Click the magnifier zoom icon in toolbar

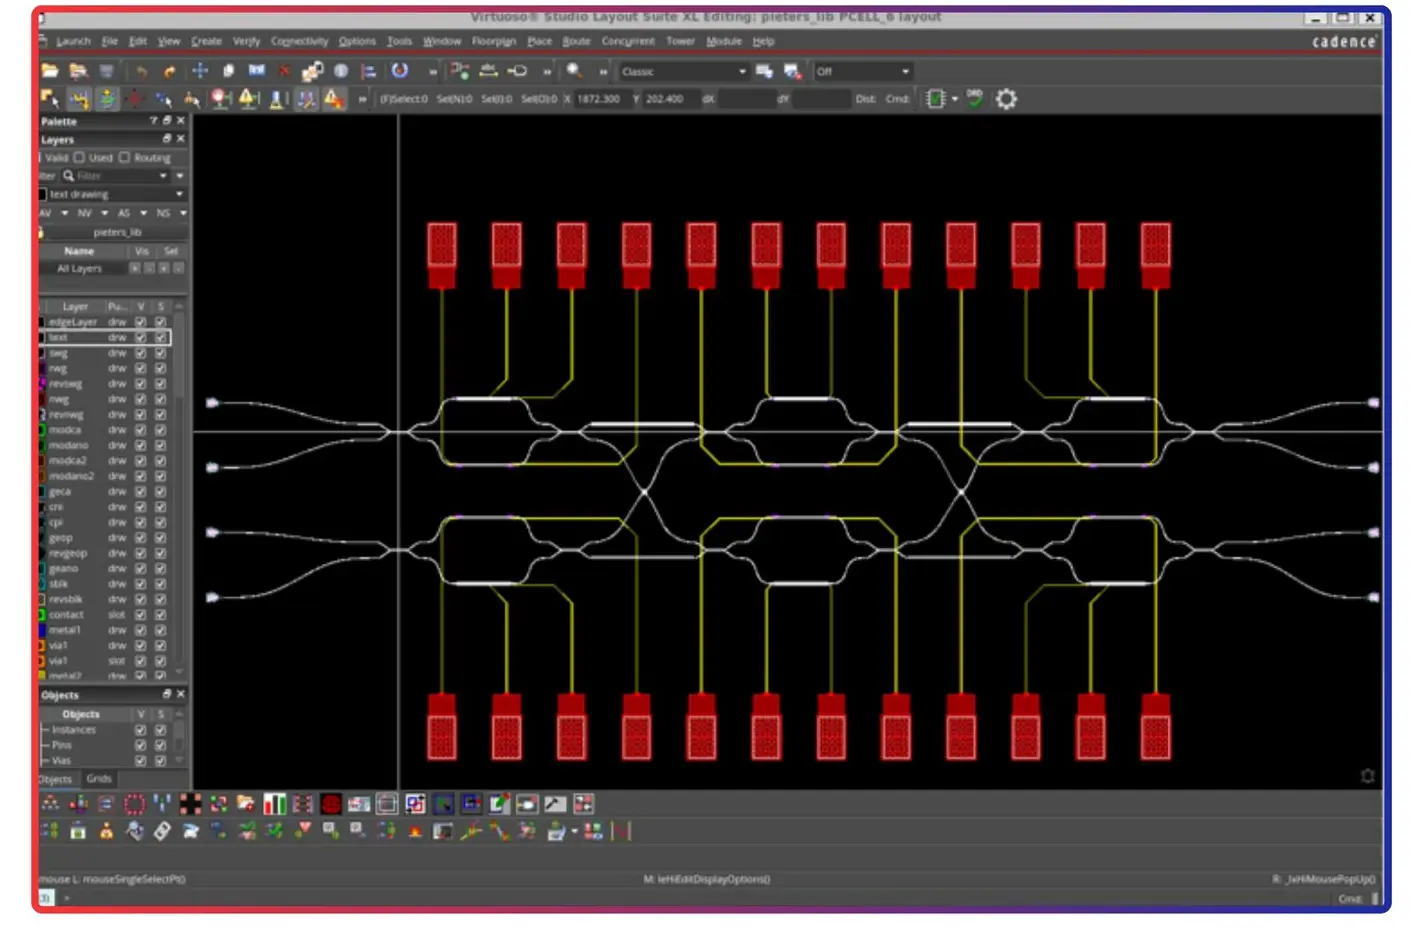coord(574,71)
